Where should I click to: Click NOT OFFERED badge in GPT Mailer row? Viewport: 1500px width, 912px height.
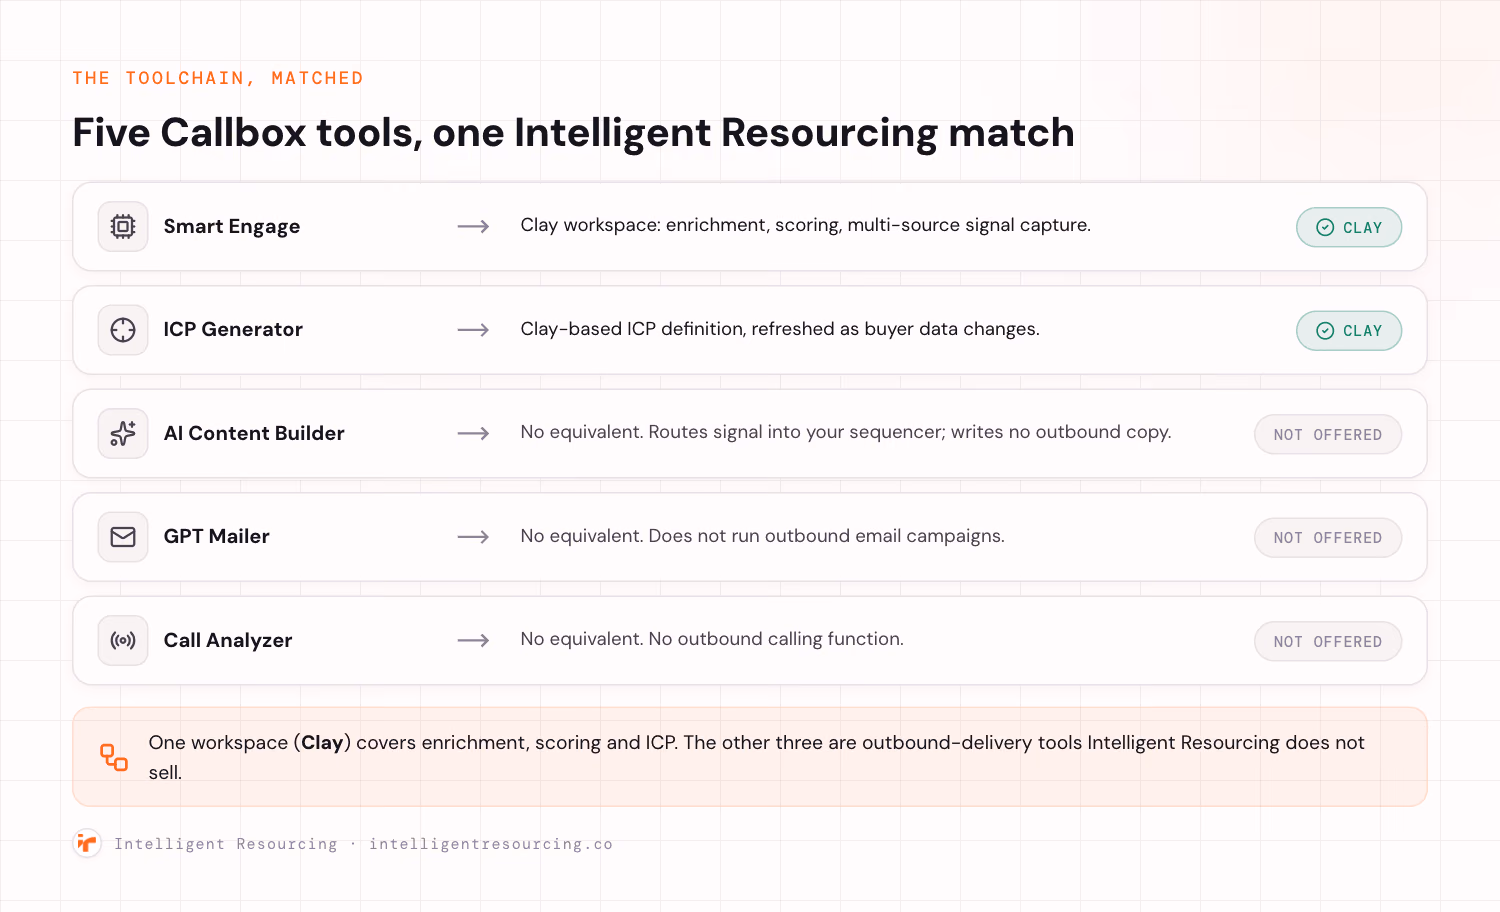[x=1328, y=538]
